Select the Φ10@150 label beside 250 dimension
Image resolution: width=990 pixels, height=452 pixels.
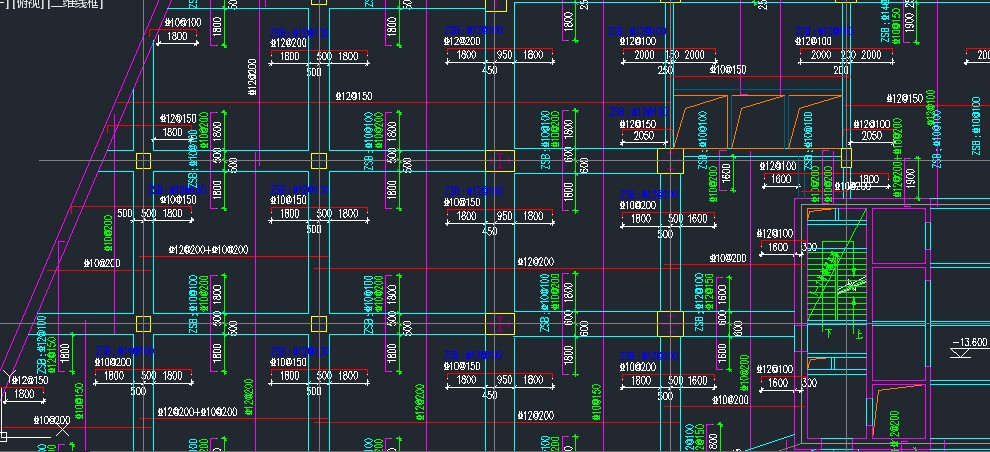coord(728,69)
